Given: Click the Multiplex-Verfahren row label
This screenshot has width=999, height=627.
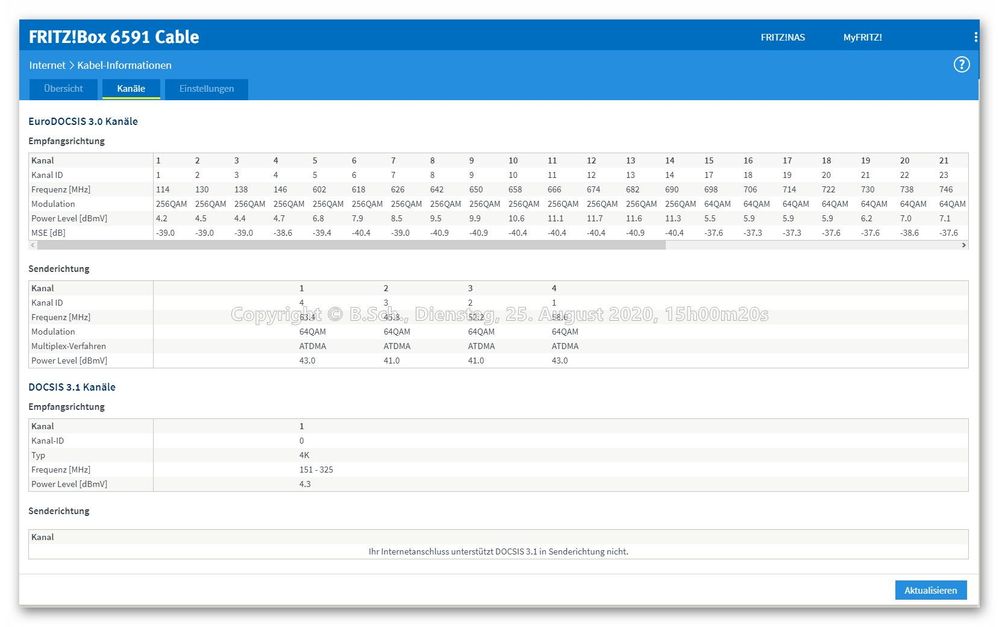Looking at the screenshot, I should 69,346.
